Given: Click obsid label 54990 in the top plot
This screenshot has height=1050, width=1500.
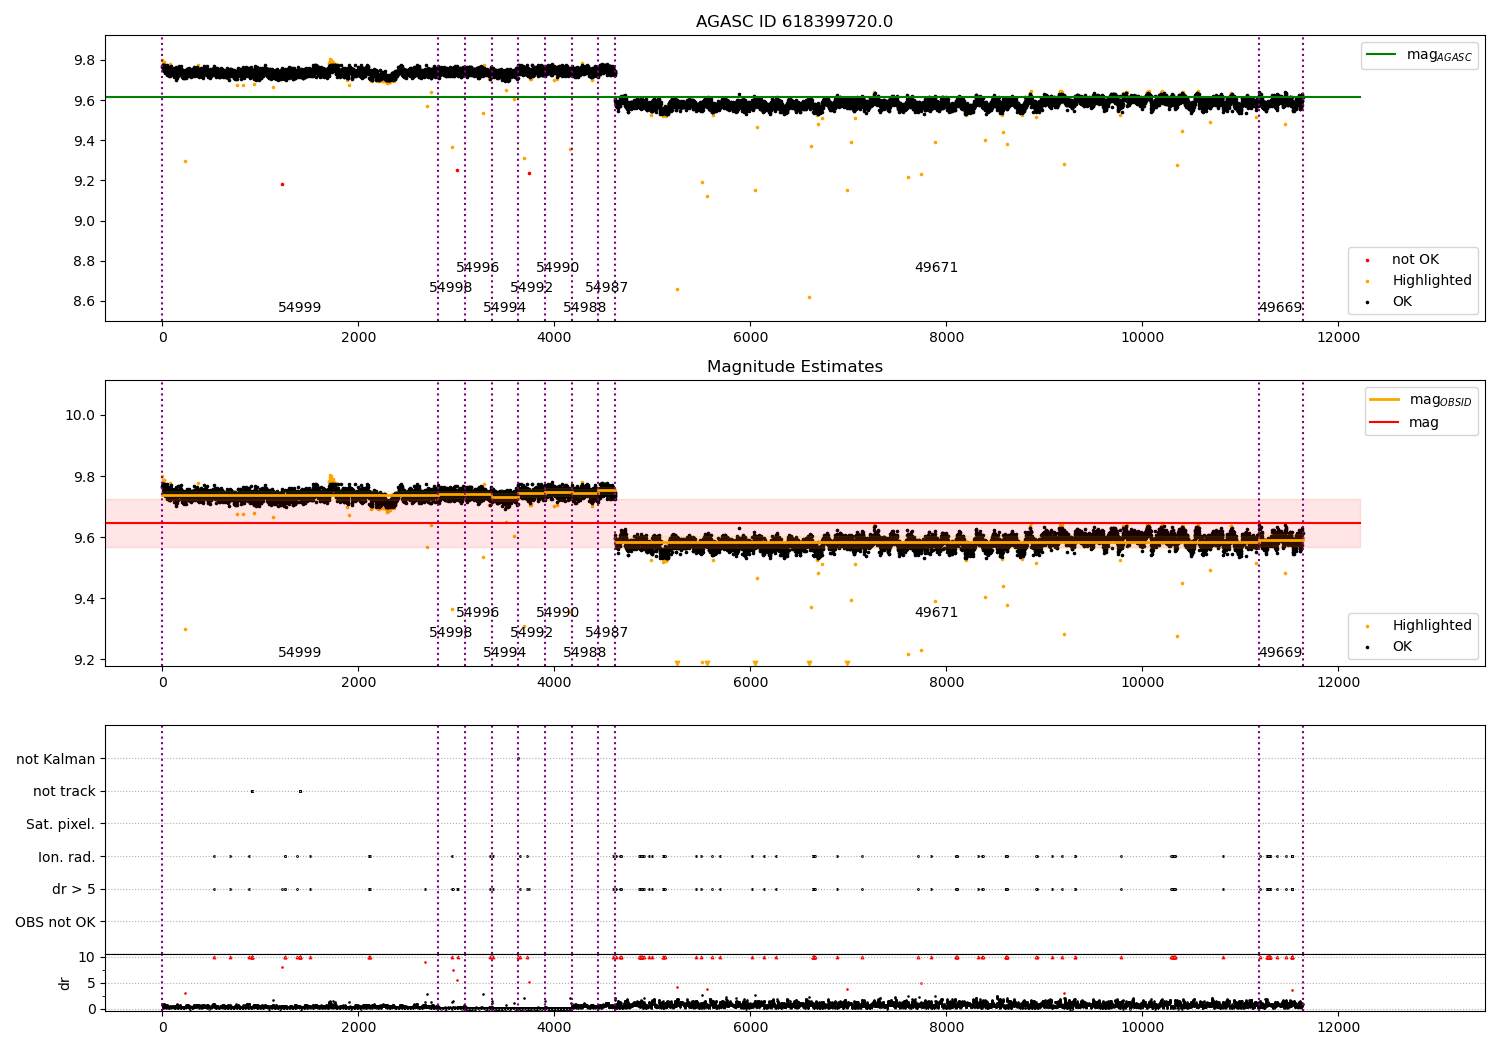Looking at the screenshot, I should (558, 268).
